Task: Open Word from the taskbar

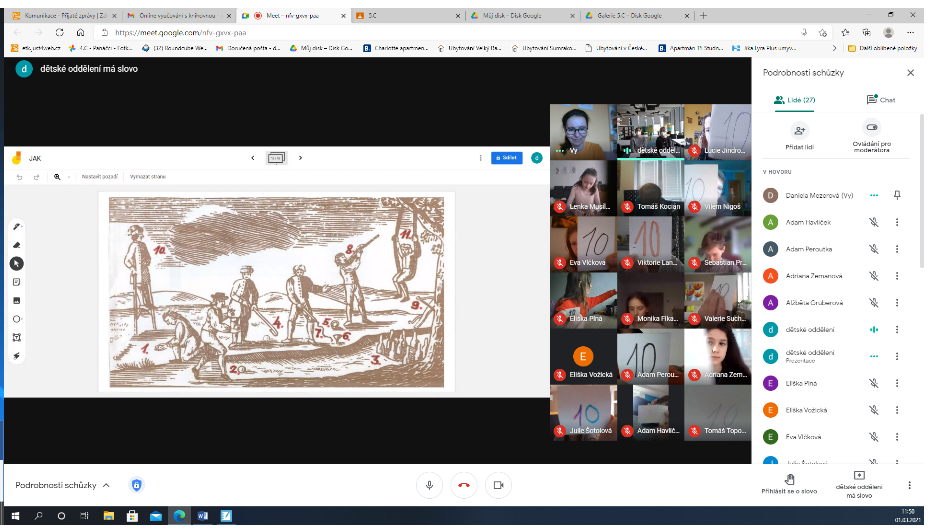Action: point(203,516)
